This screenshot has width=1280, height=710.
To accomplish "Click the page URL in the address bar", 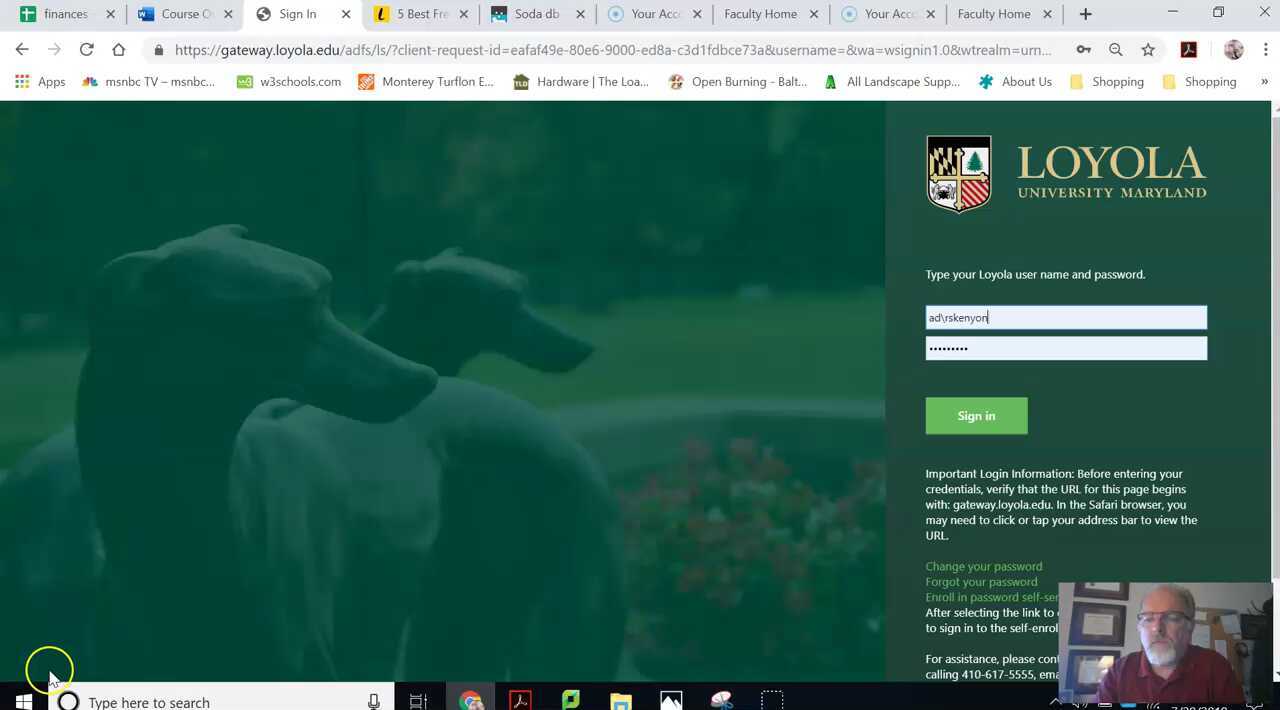I will pyautogui.click(x=613, y=50).
